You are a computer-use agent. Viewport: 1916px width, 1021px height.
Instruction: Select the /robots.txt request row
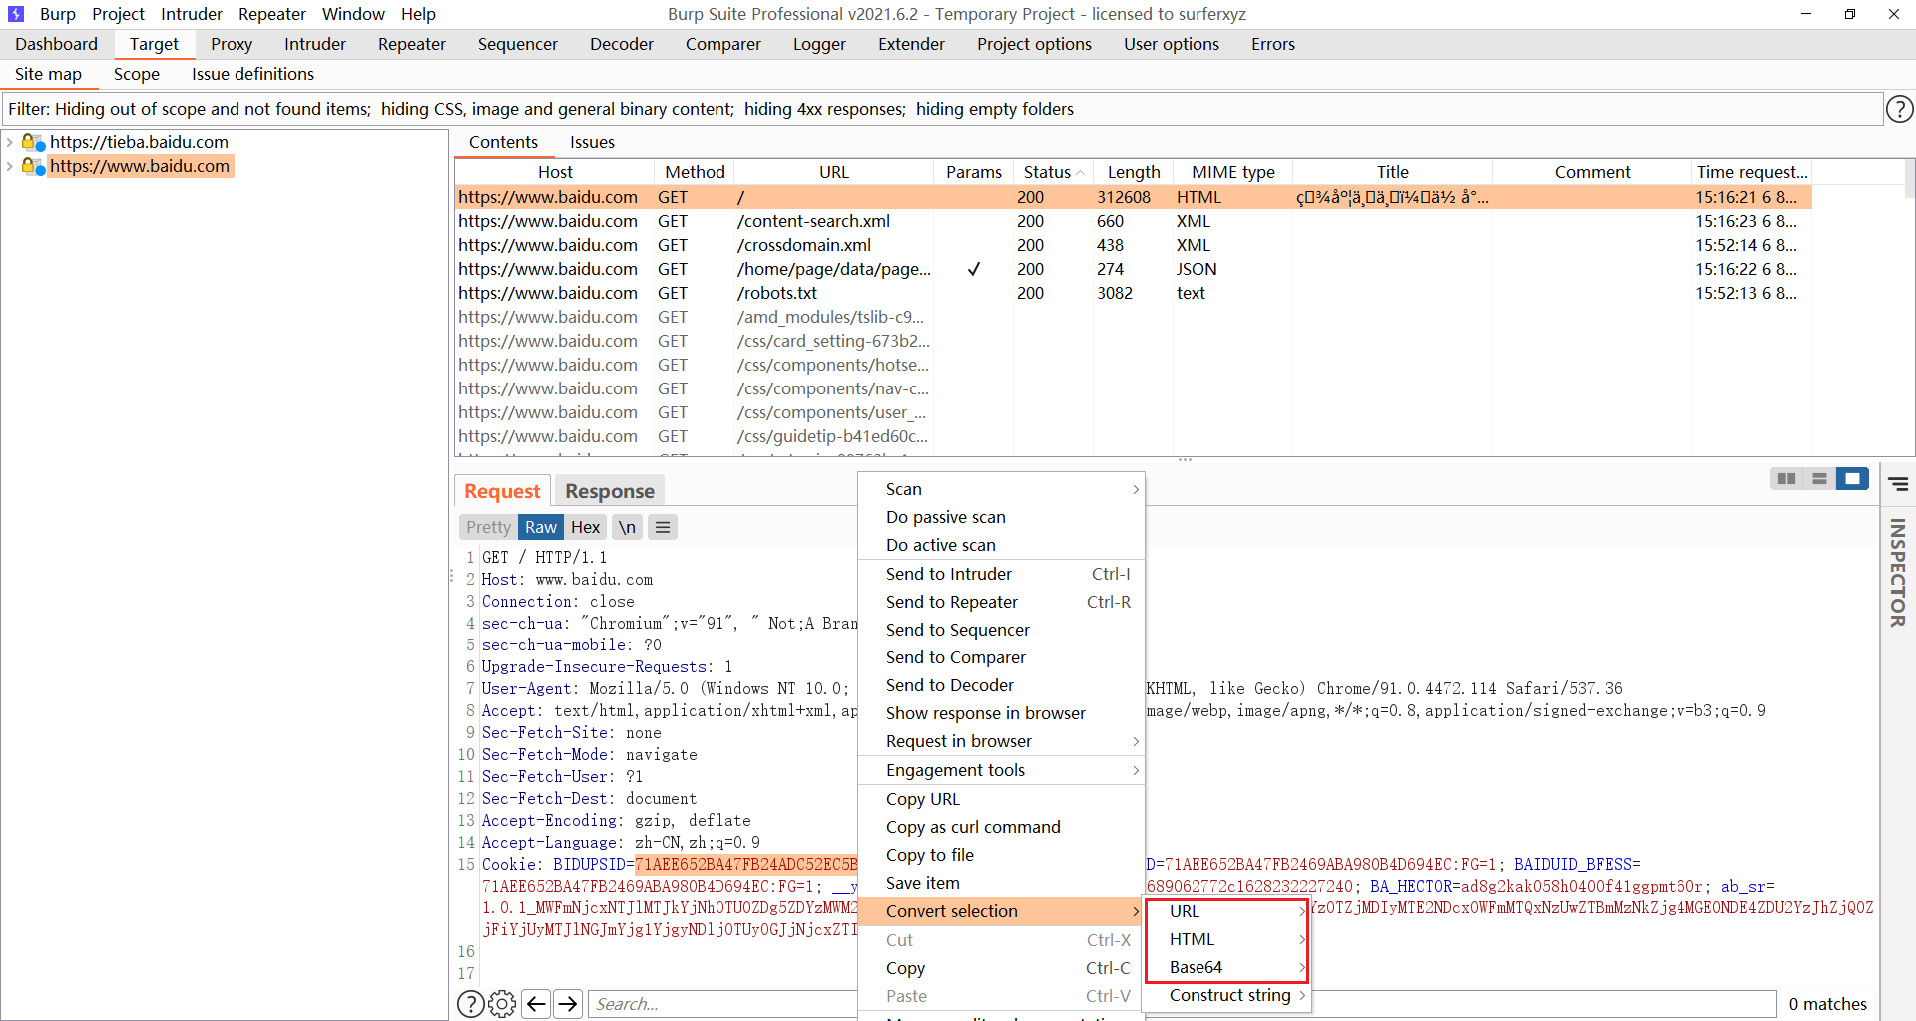coord(1133,293)
